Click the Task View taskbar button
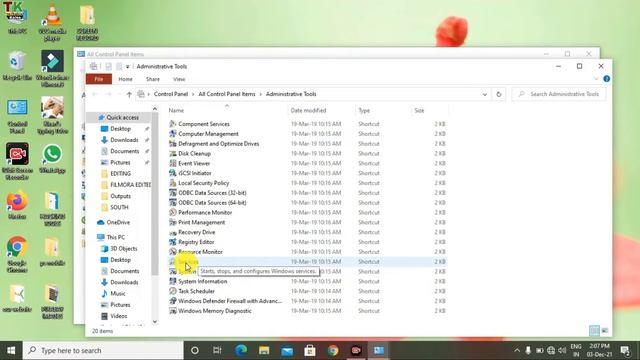The width and height of the screenshot is (640, 360). pyautogui.click(x=217, y=350)
